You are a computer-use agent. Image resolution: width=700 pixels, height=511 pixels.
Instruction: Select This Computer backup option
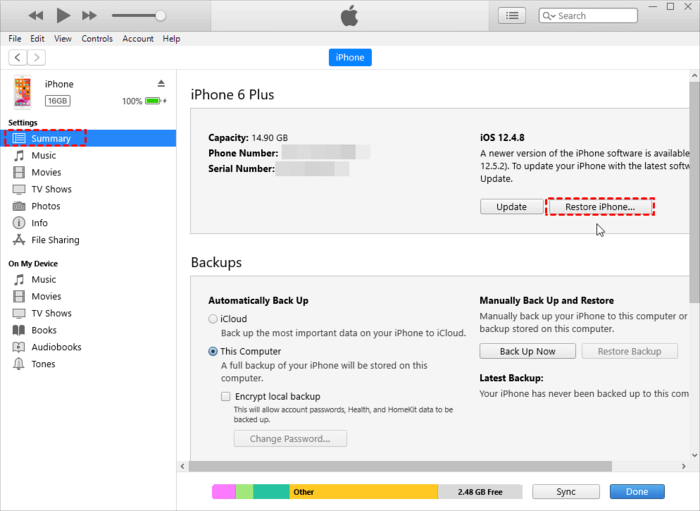(x=213, y=351)
